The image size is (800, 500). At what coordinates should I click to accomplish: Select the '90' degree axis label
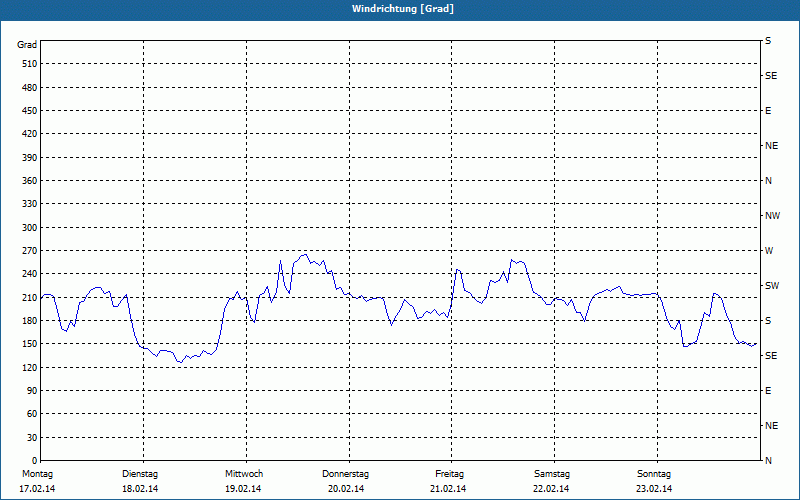pyautogui.click(x=32, y=390)
